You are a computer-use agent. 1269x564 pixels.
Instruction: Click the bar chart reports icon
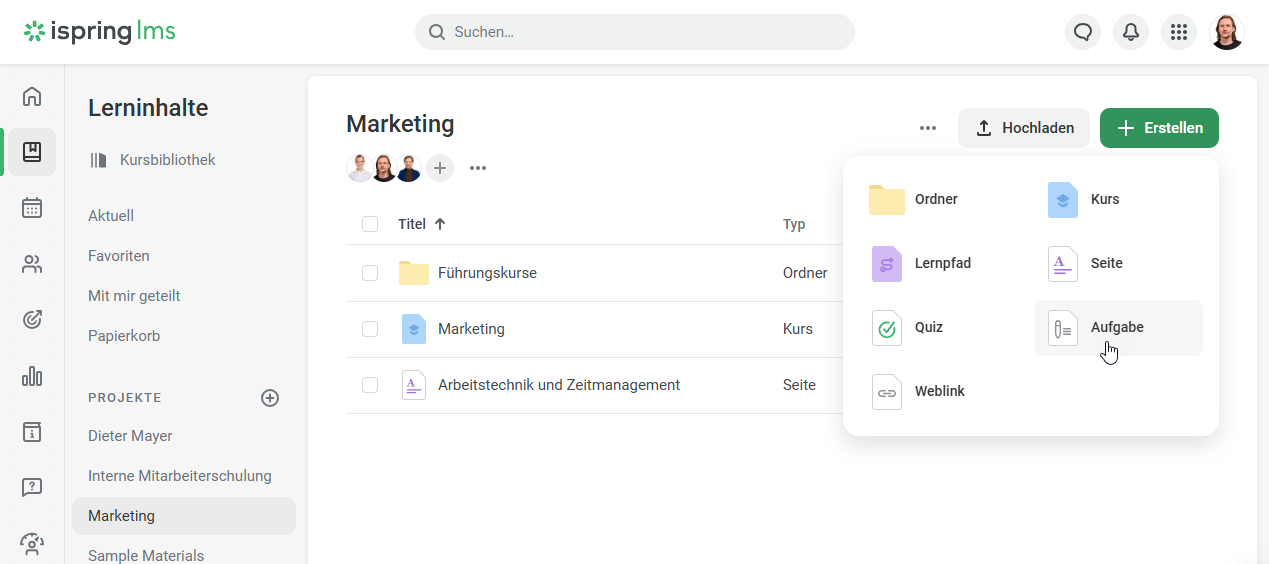click(32, 376)
